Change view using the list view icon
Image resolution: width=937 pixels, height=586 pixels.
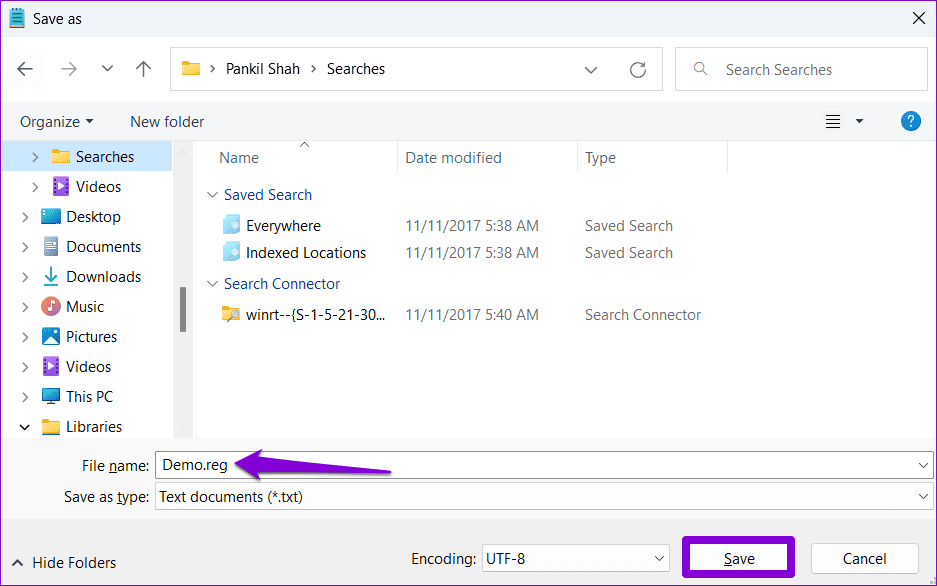click(x=833, y=121)
